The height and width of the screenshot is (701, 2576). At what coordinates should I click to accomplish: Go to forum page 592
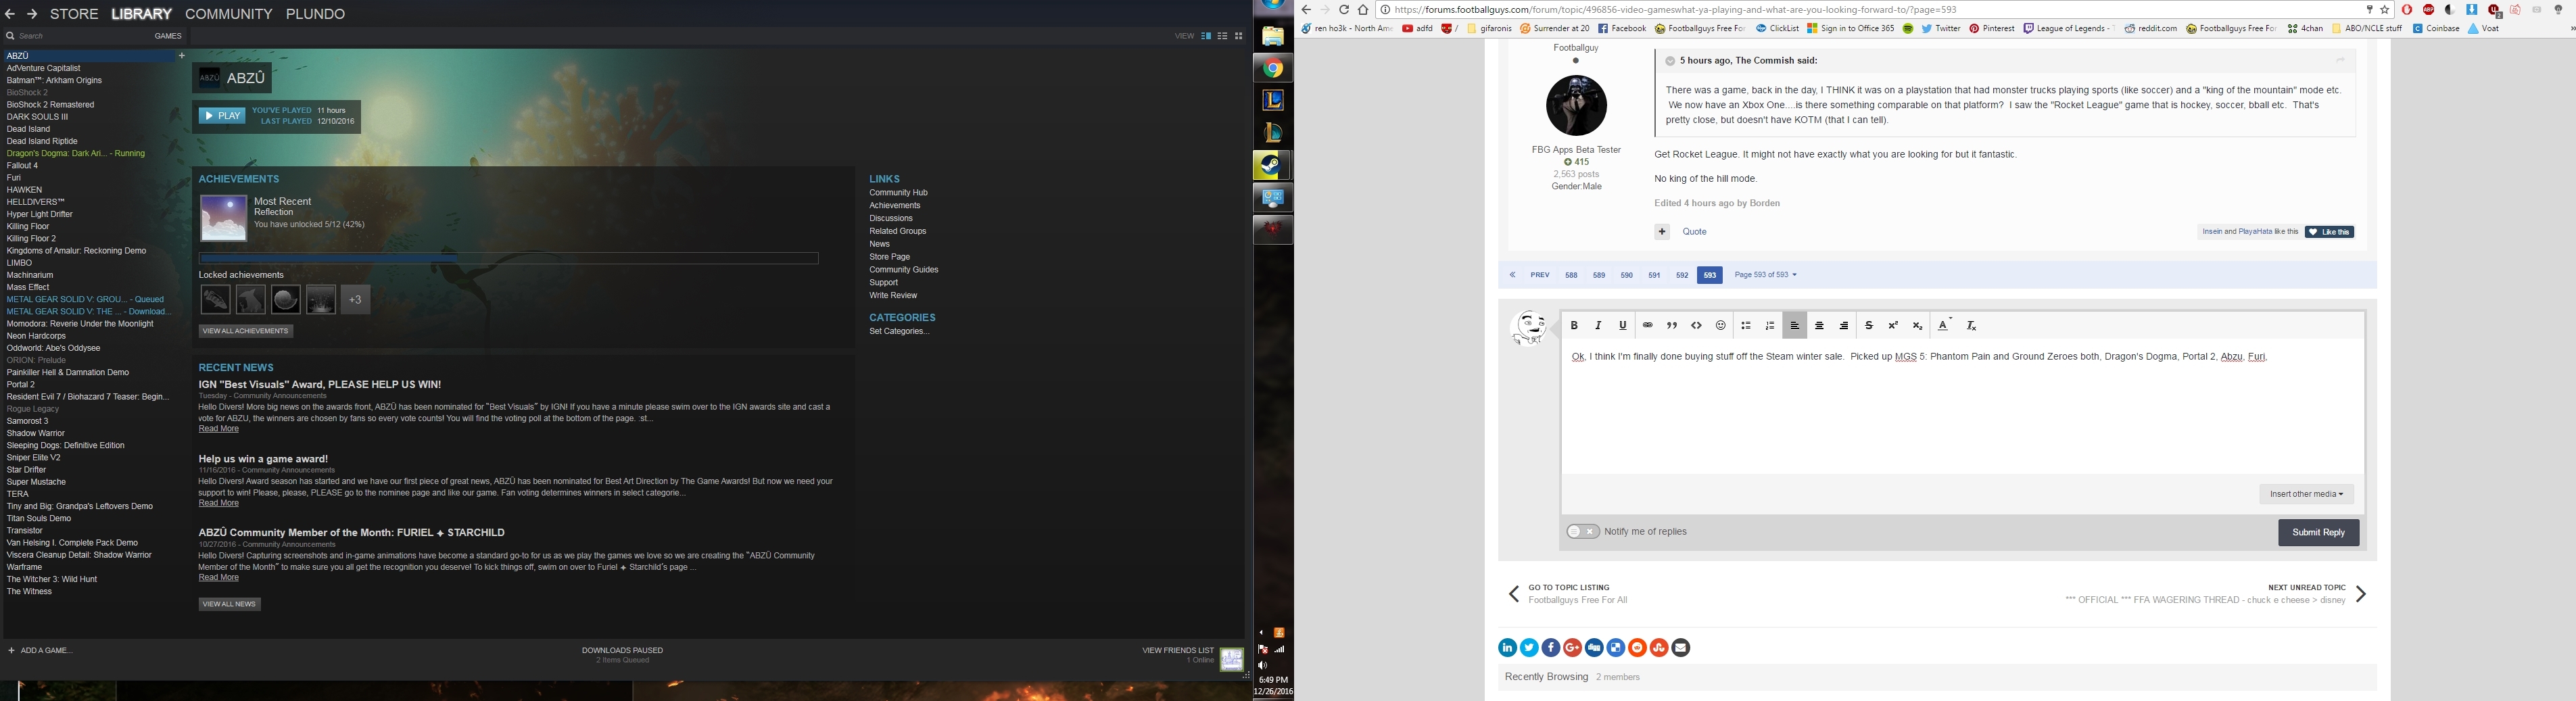point(1682,275)
